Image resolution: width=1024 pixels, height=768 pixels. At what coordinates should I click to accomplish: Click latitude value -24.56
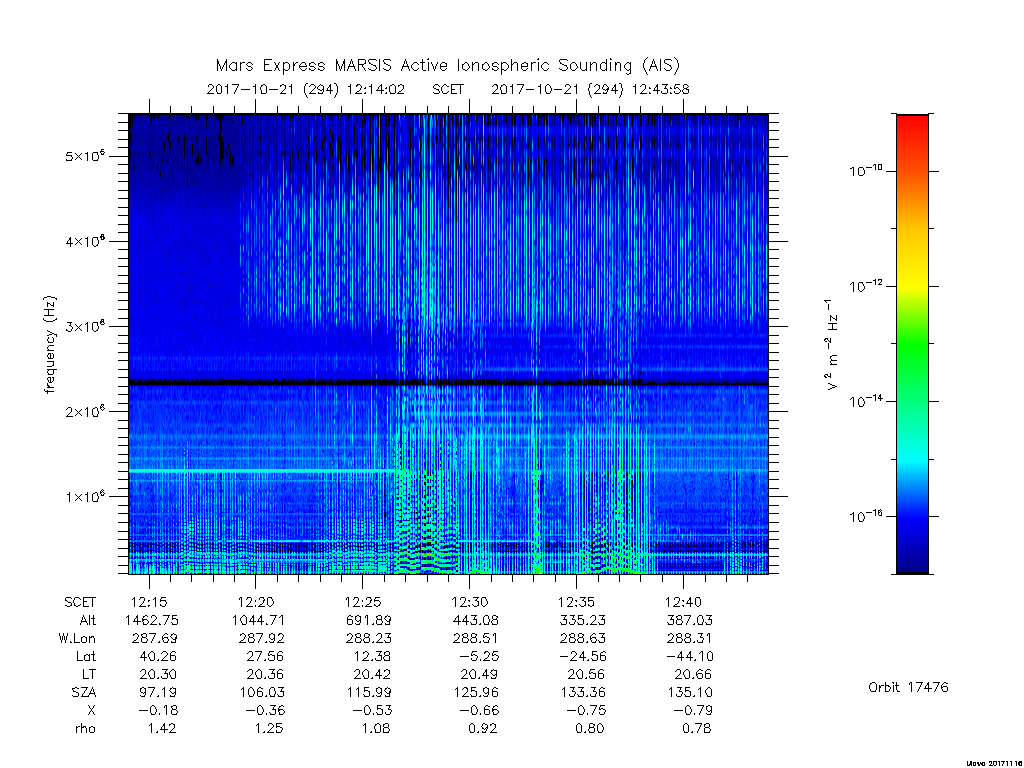click(x=582, y=656)
